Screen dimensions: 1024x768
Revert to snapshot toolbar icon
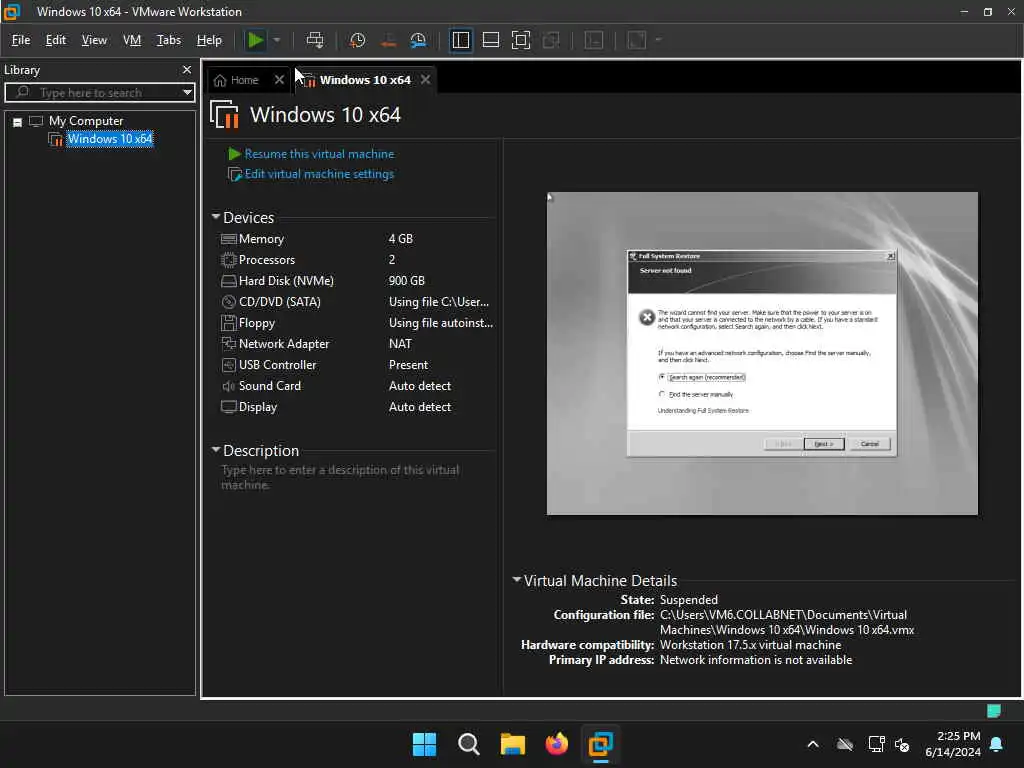[x=388, y=40]
